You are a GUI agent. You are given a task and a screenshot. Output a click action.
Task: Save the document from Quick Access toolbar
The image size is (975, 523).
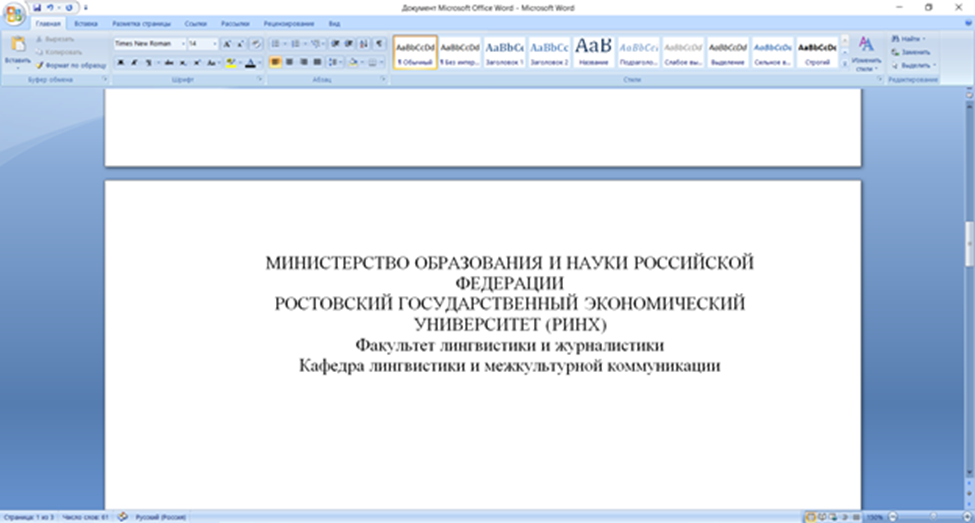pyautogui.click(x=37, y=7)
